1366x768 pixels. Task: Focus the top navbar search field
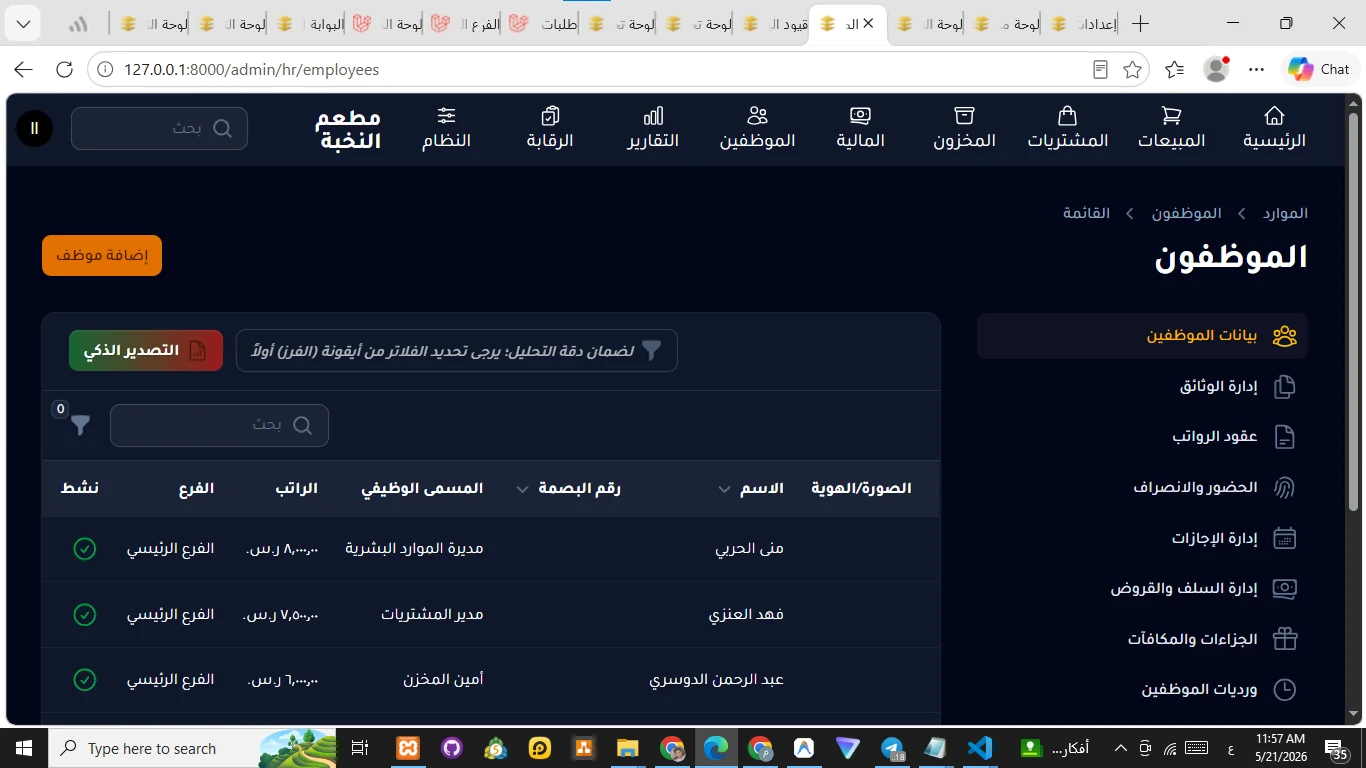point(159,128)
